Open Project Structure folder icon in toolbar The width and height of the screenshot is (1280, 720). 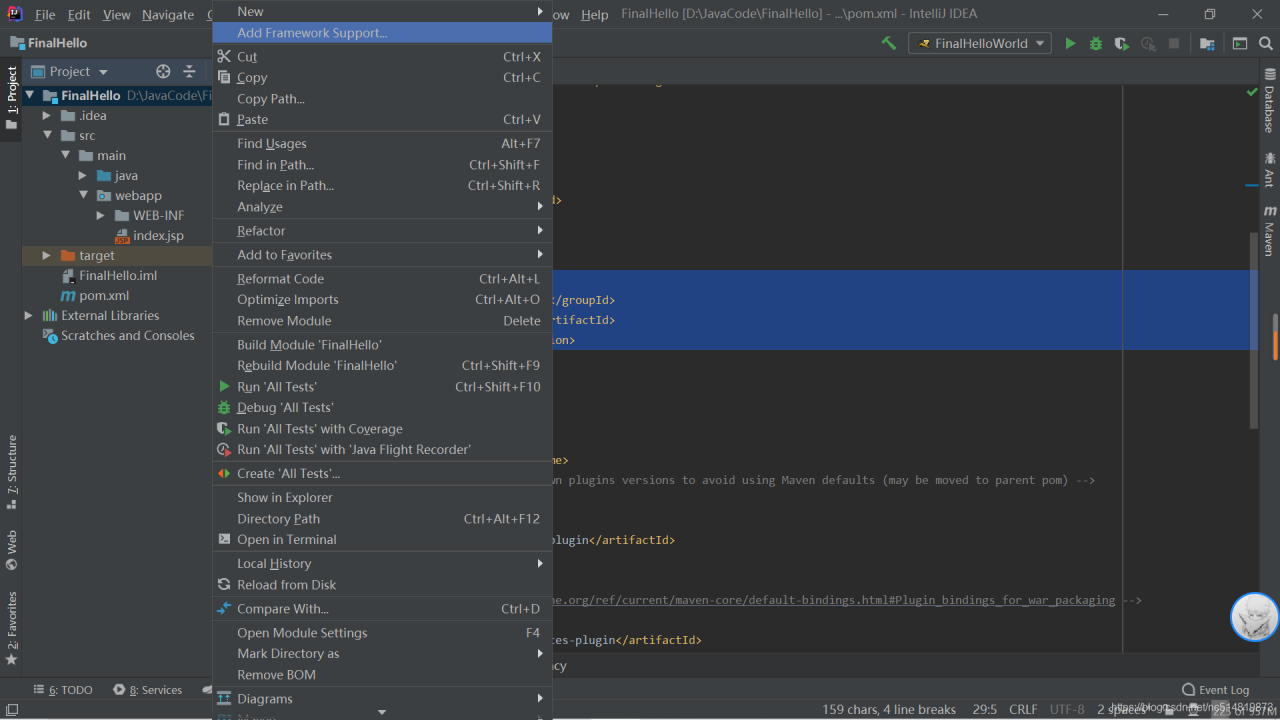point(1207,43)
